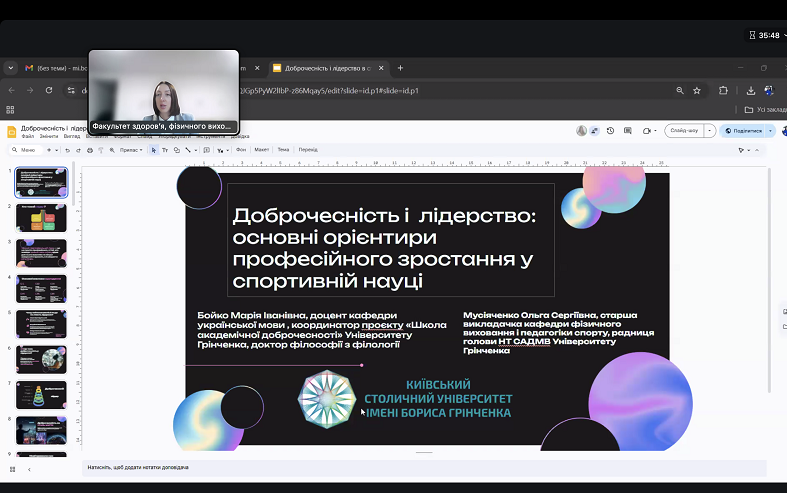Expand the Слайд-шоу dropdown arrow

click(x=709, y=131)
